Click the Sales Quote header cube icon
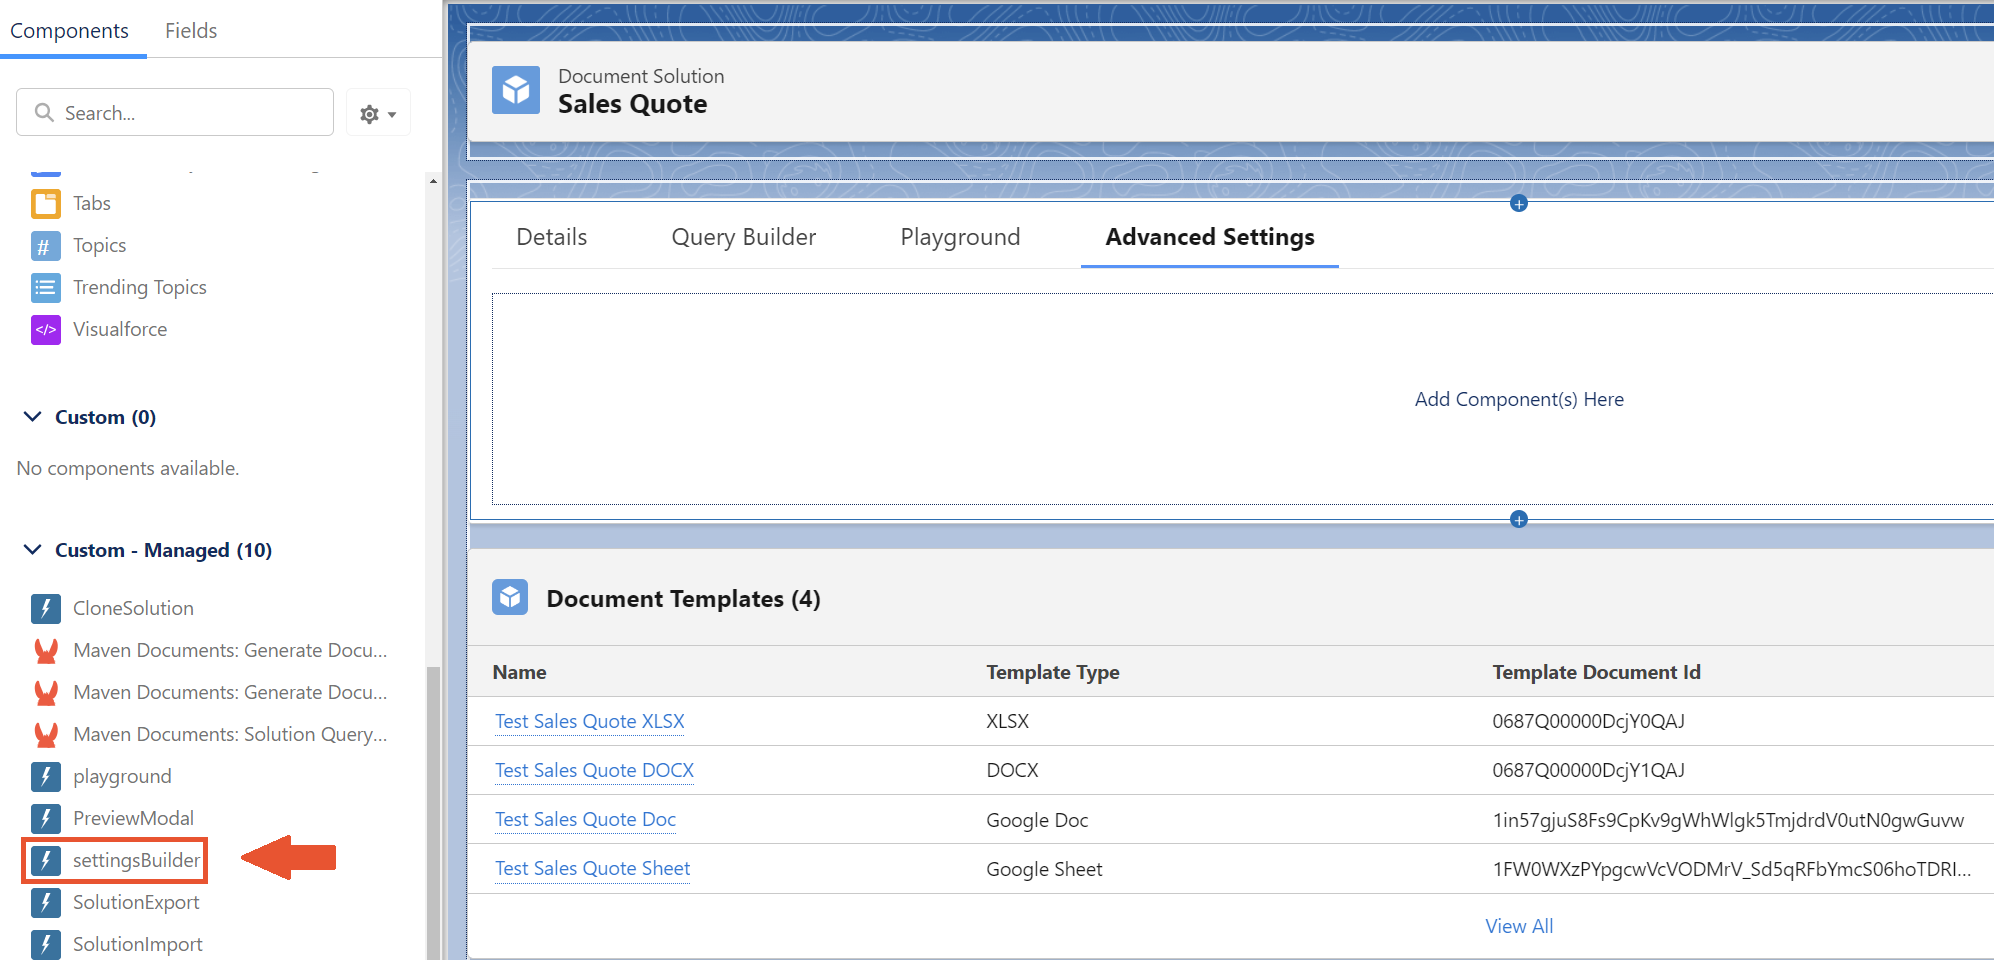 (x=516, y=90)
